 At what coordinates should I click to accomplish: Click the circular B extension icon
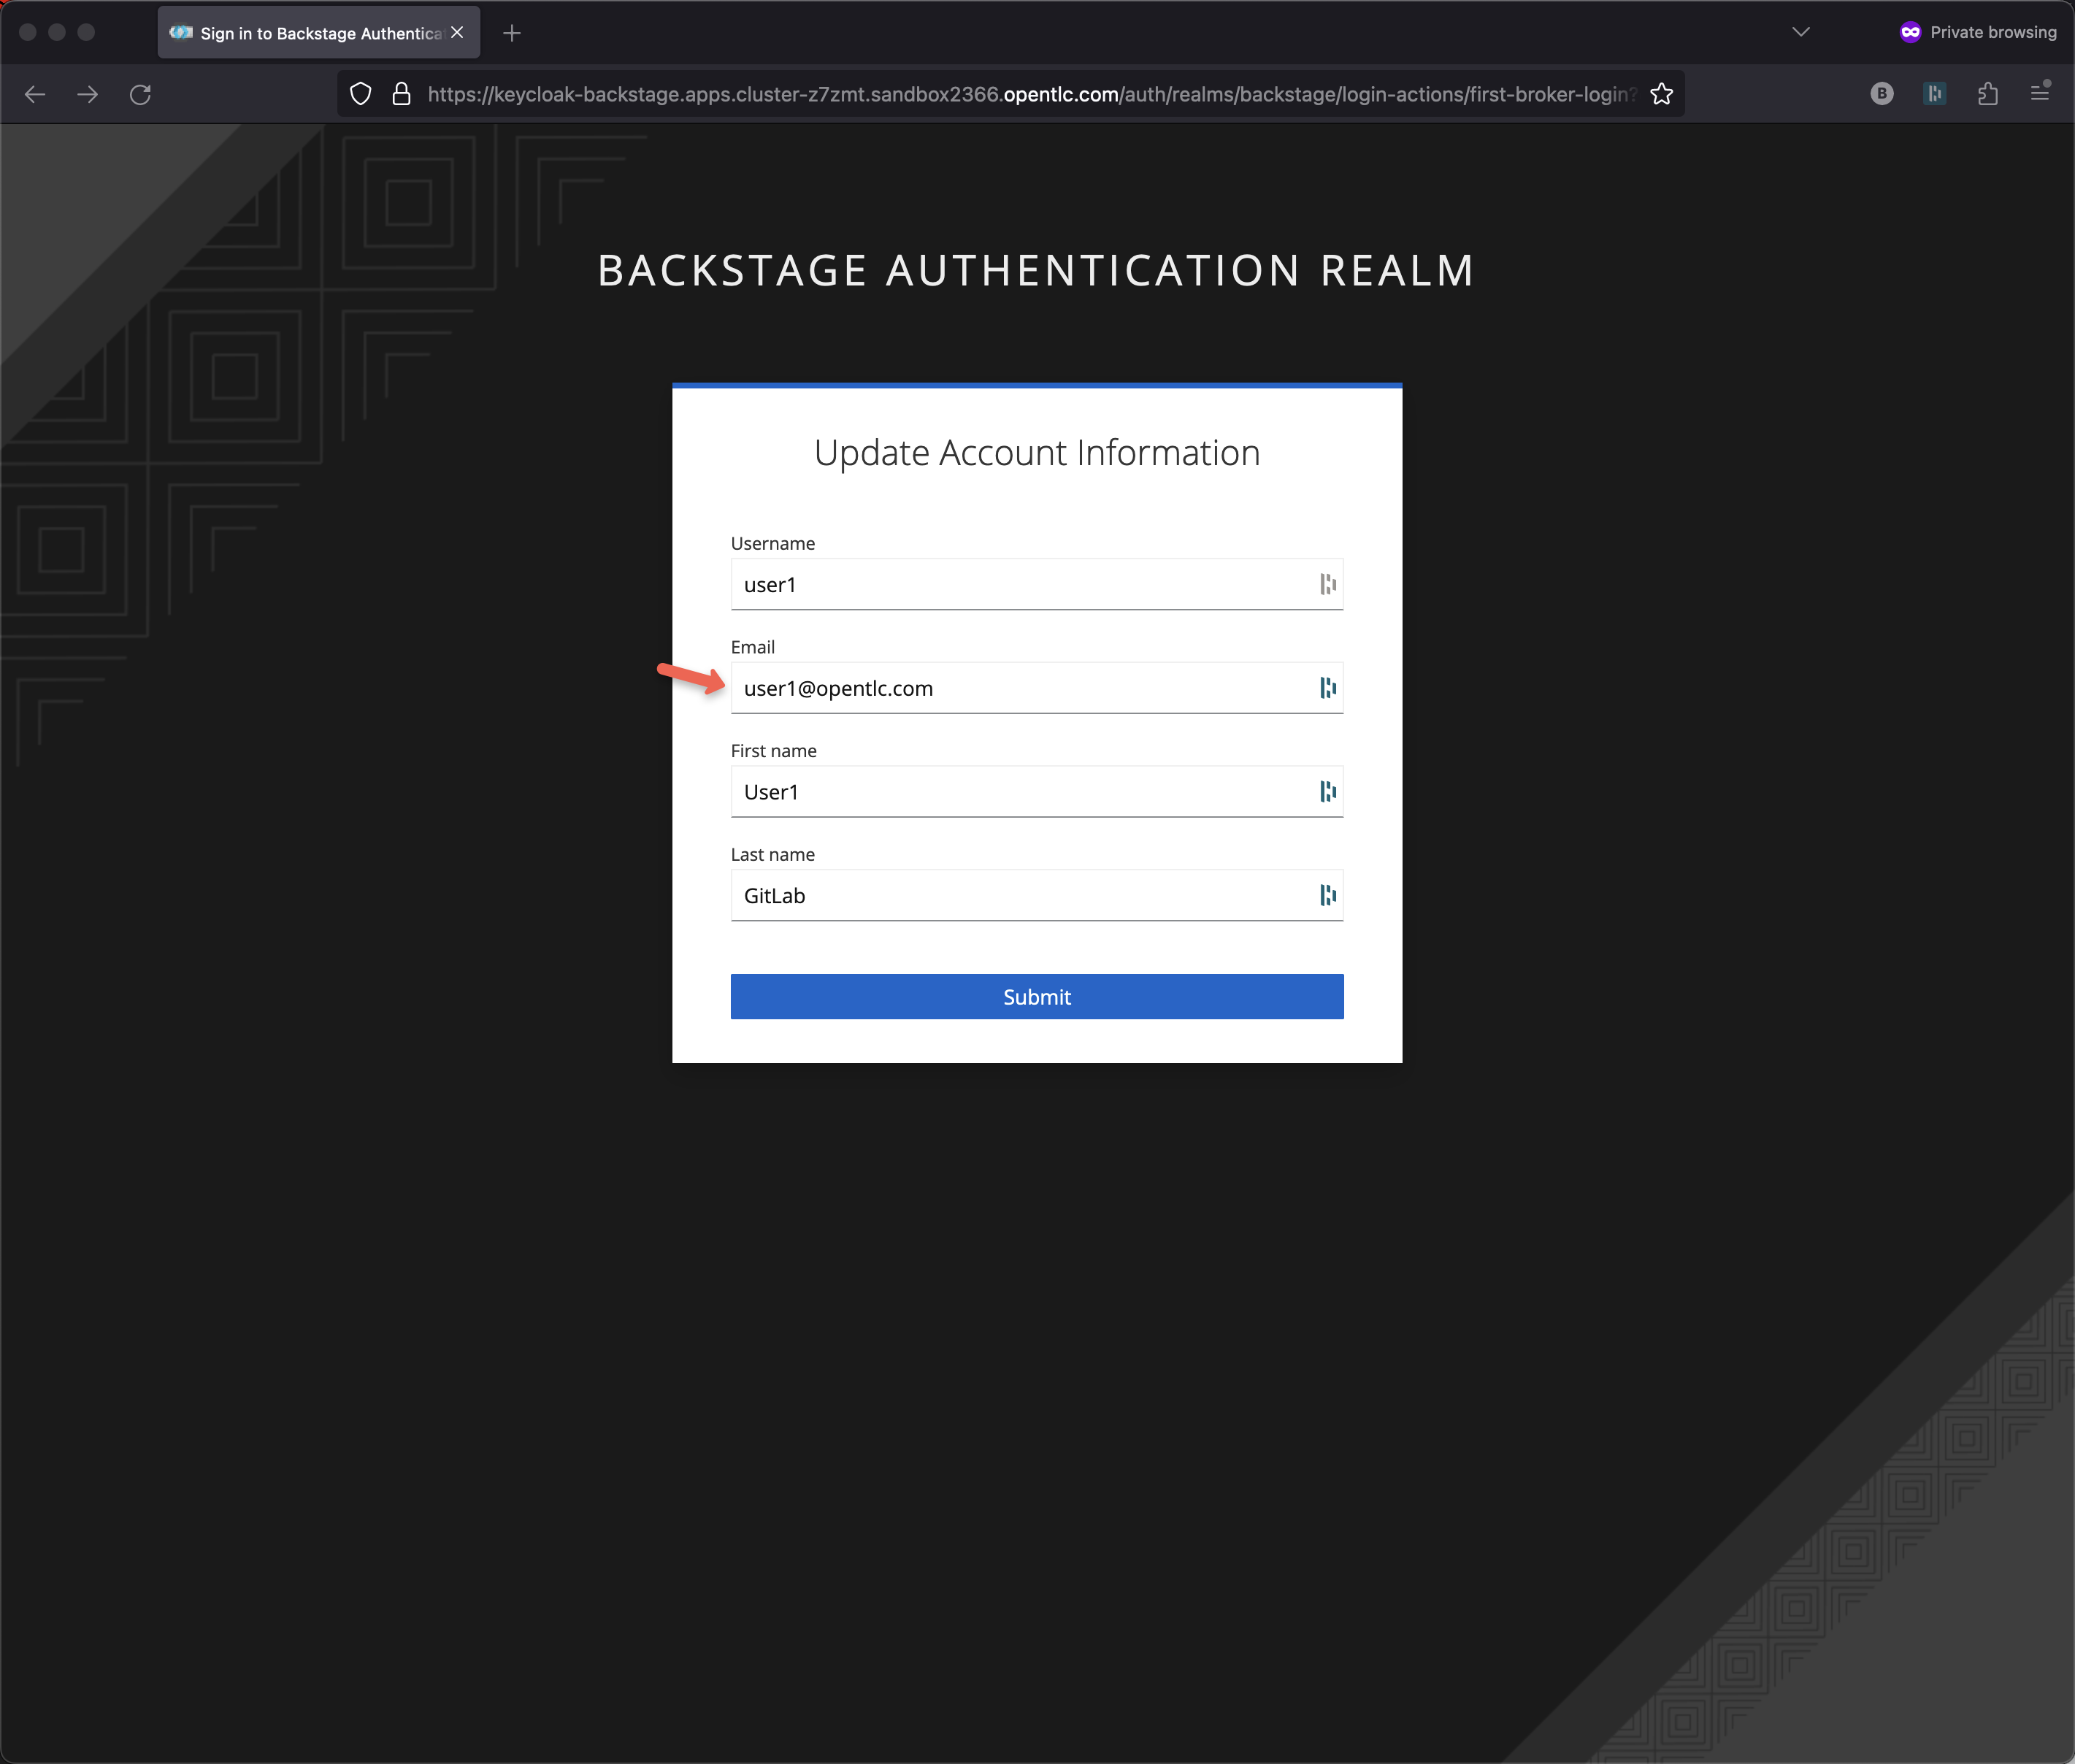1881,94
